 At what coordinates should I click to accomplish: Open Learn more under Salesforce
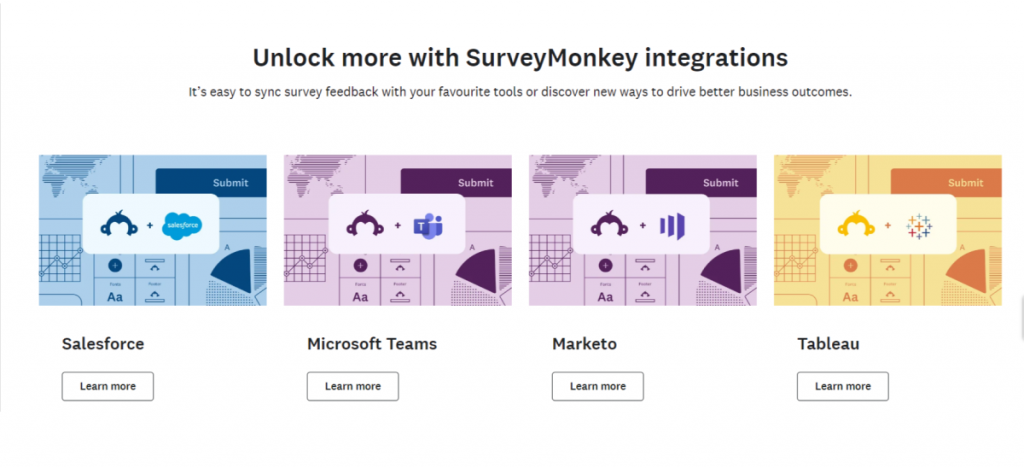coord(108,386)
